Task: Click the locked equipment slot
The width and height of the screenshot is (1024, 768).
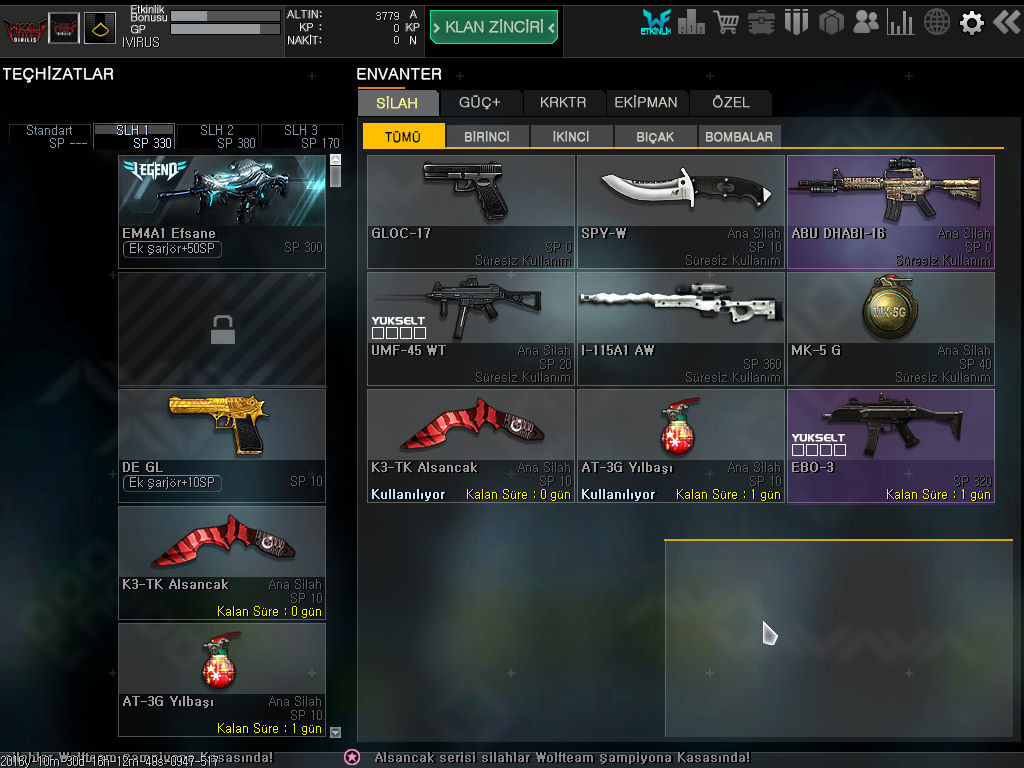Action: 222,329
